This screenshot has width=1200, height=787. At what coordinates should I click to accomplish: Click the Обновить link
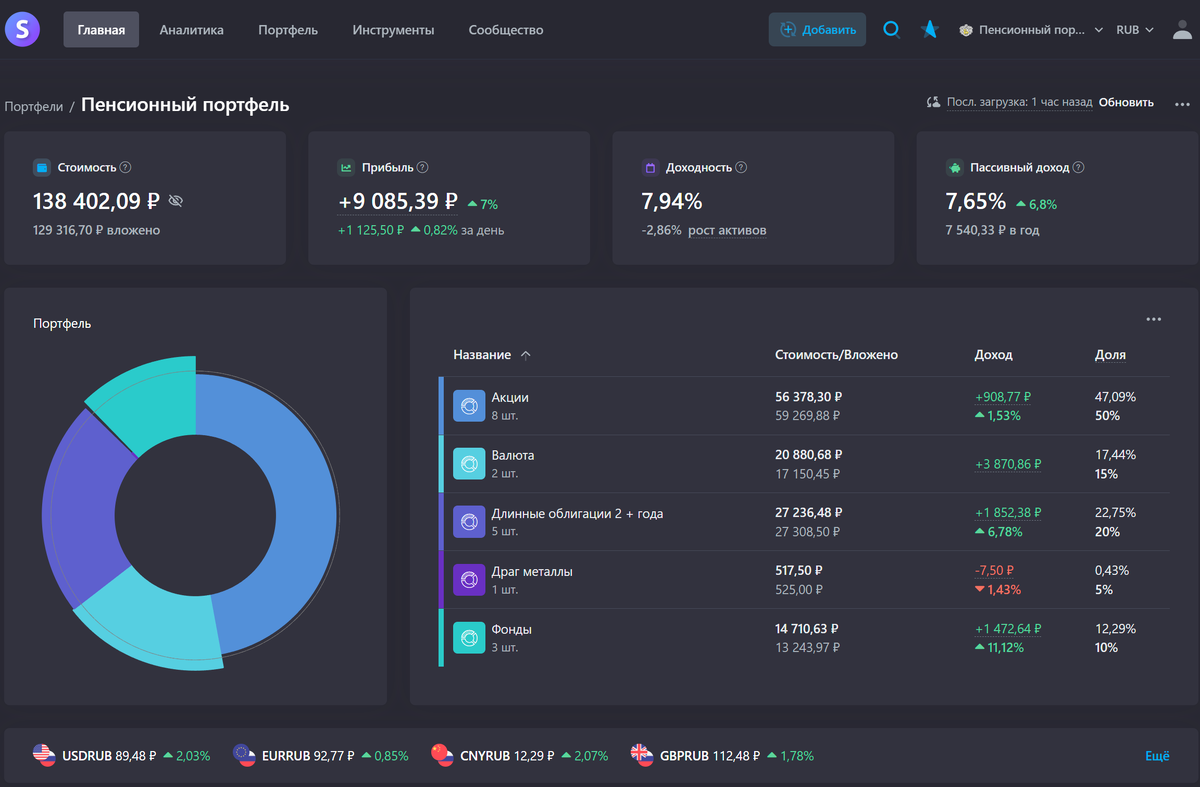click(x=1126, y=102)
